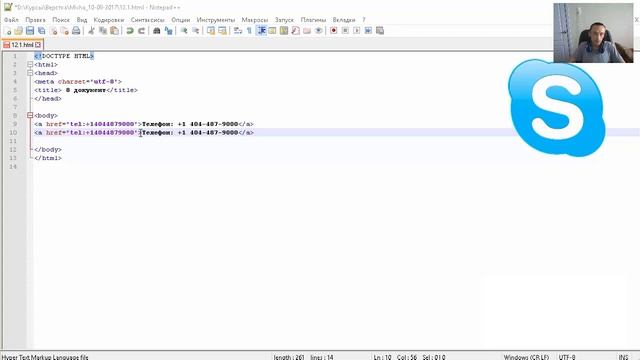Zoom out using the toolbar magnifier
The width and height of the screenshot is (640, 360).
point(195,31)
